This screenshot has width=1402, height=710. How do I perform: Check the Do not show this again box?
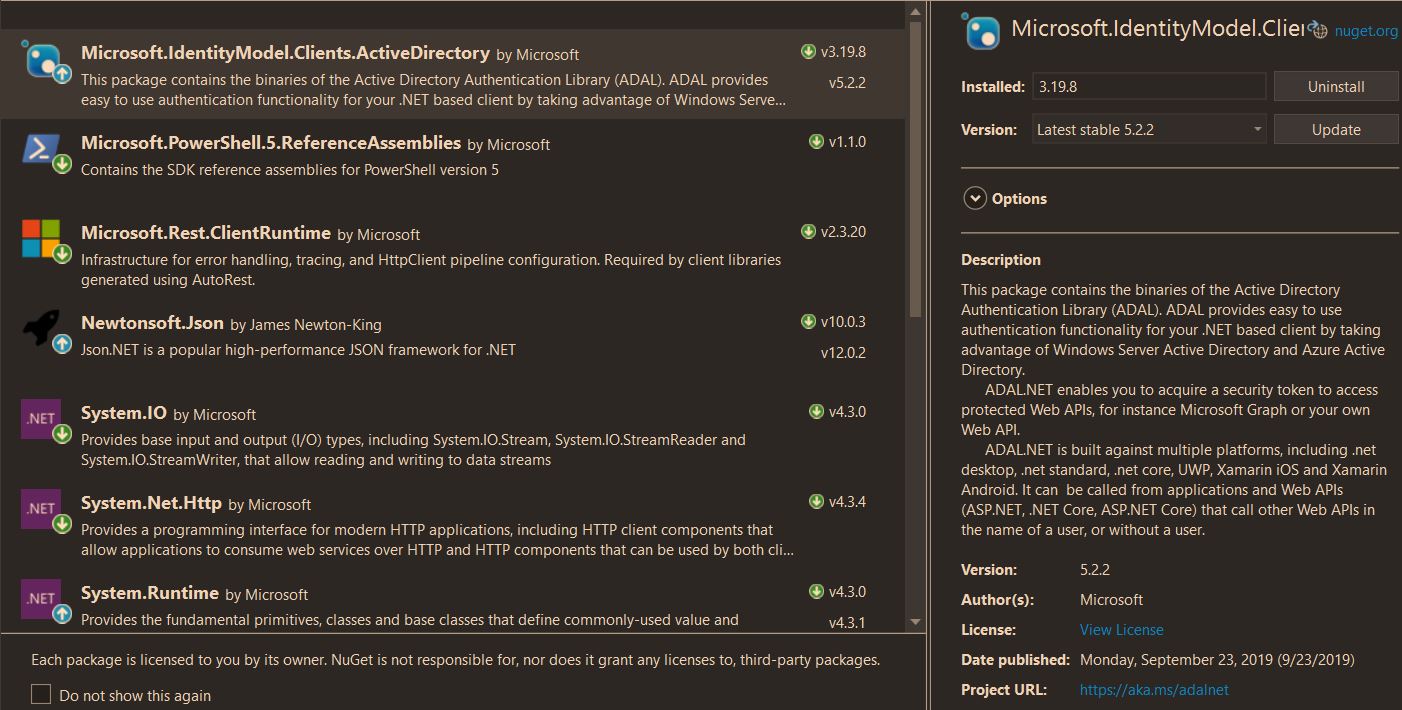coord(41,695)
